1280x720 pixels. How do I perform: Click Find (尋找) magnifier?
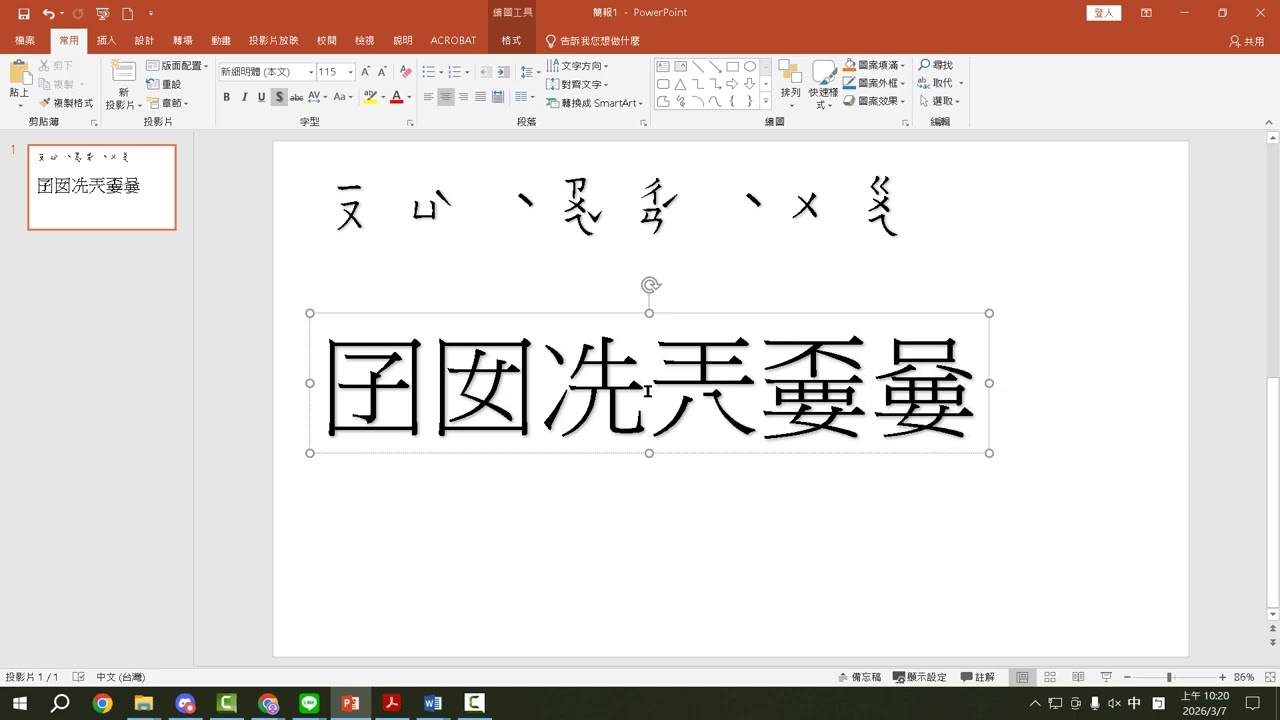pyautogui.click(x=936, y=65)
